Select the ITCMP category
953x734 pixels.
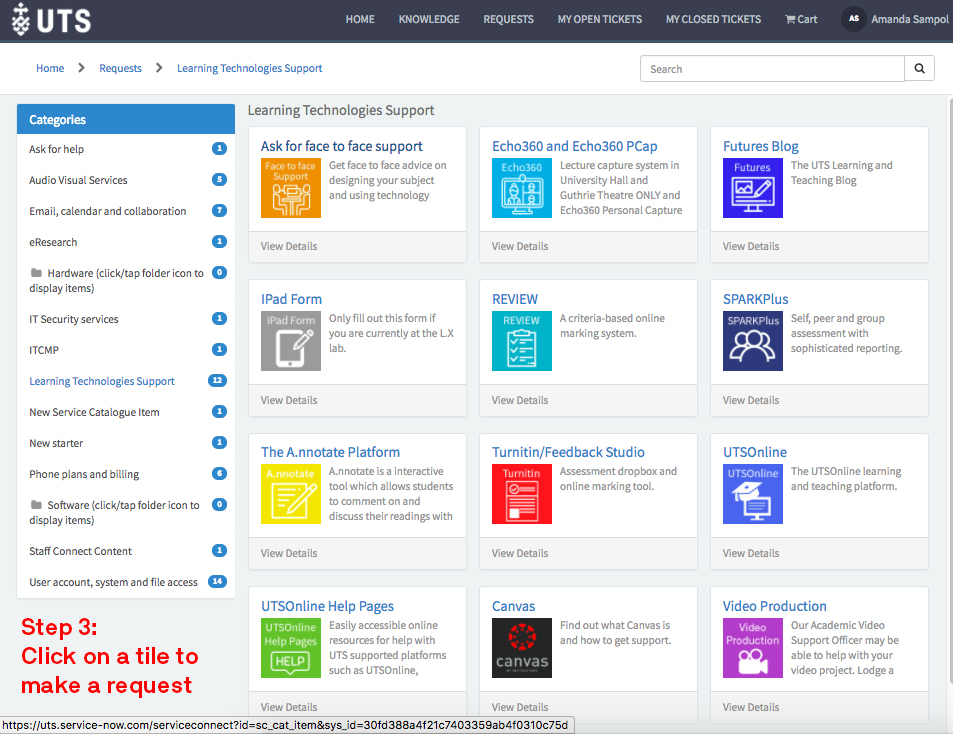[44, 350]
